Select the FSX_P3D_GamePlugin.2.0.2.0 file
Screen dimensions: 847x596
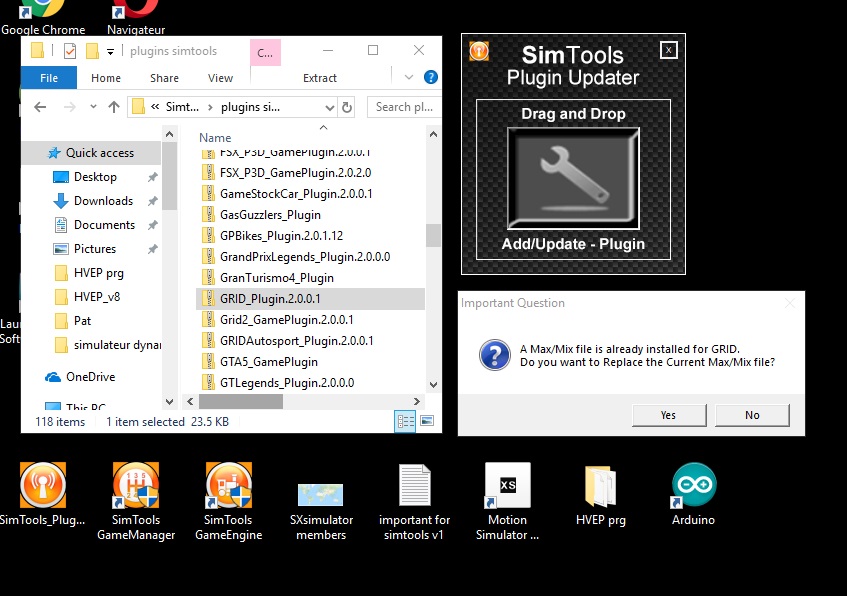click(295, 173)
